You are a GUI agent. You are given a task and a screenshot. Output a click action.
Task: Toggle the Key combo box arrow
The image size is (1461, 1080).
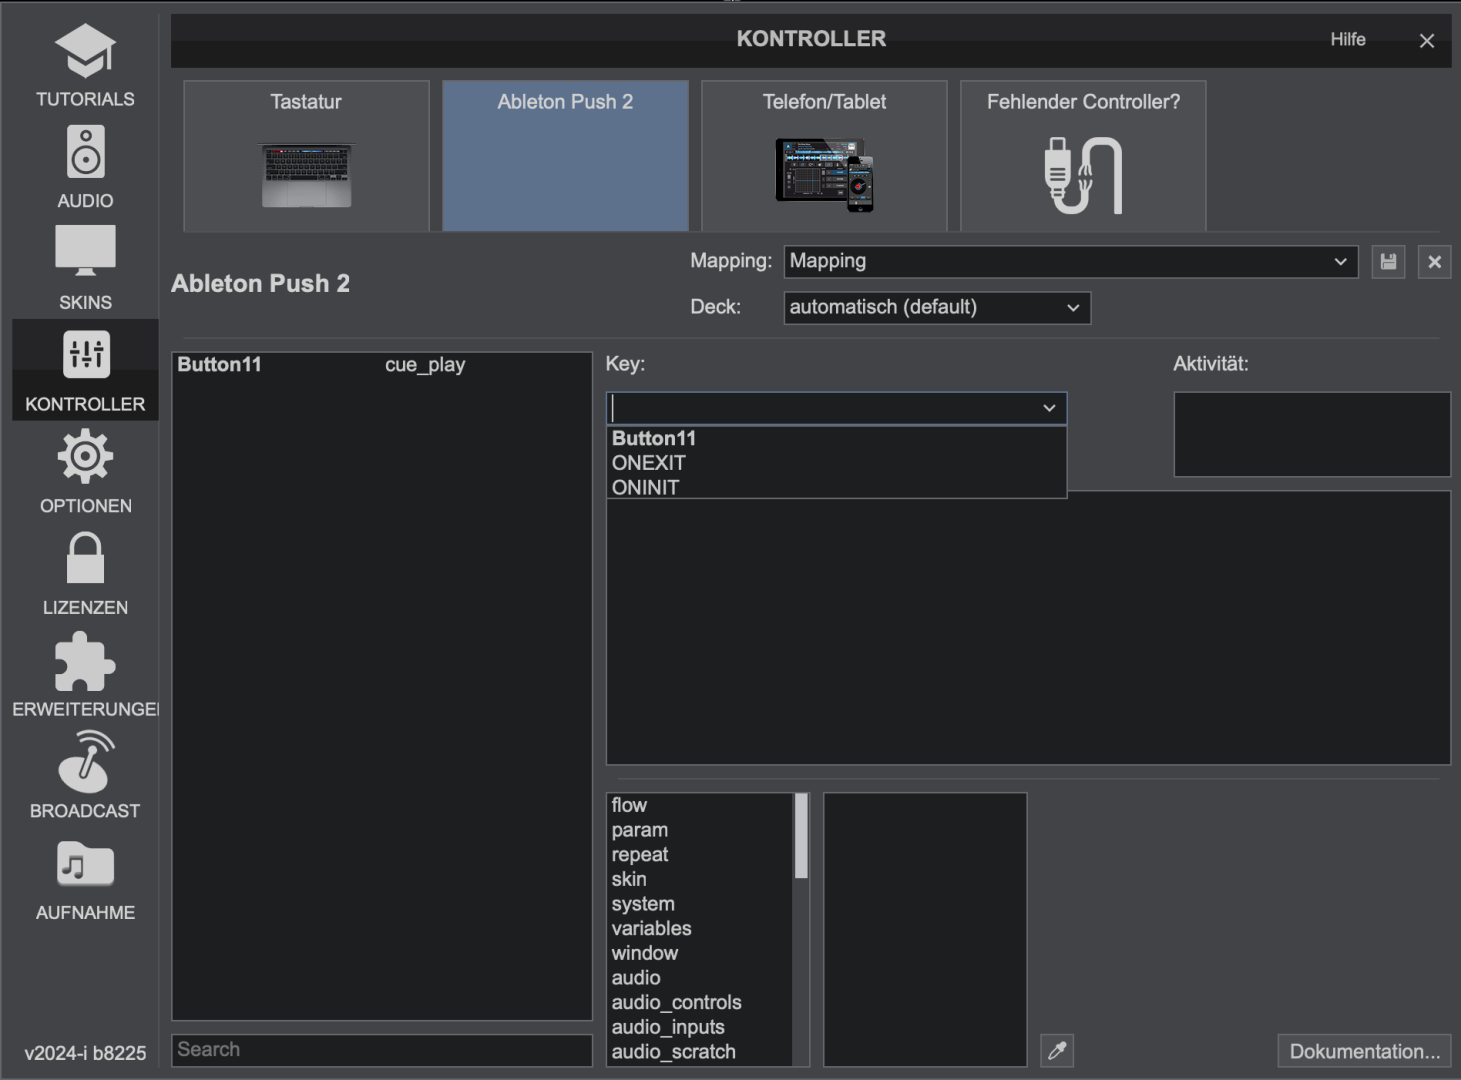(1049, 408)
